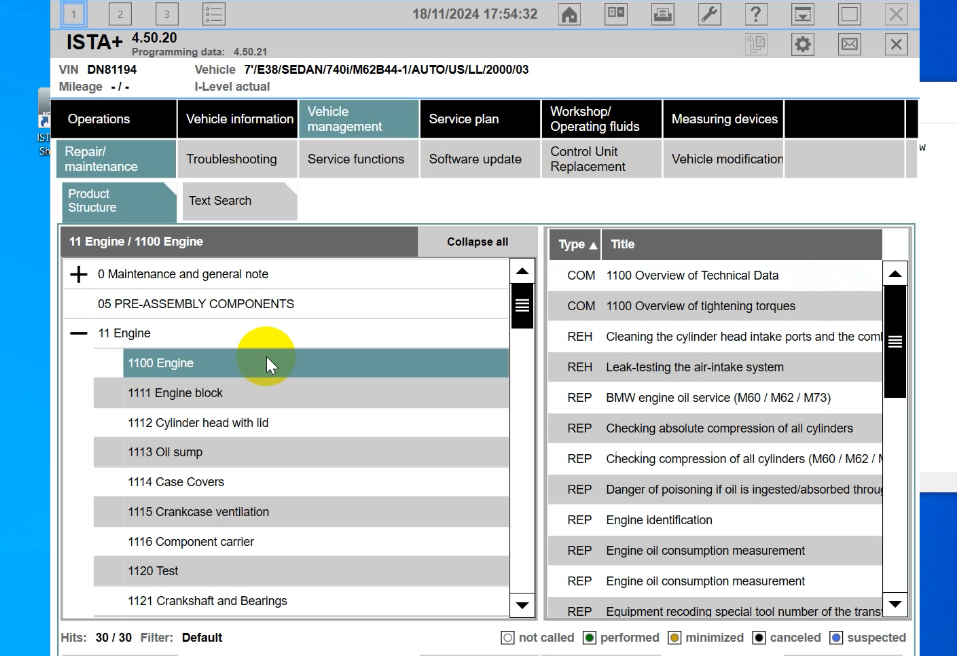This screenshot has height=656, width=957.
Task: Open the wrench tools icon
Action: (709, 14)
